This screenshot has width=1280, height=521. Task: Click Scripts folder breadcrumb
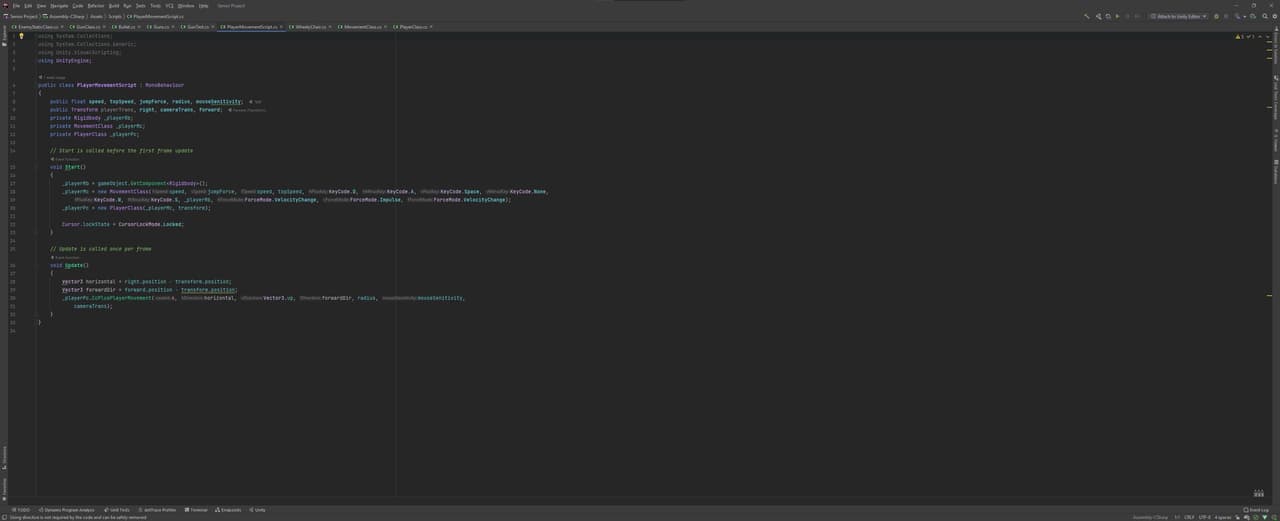tap(115, 16)
